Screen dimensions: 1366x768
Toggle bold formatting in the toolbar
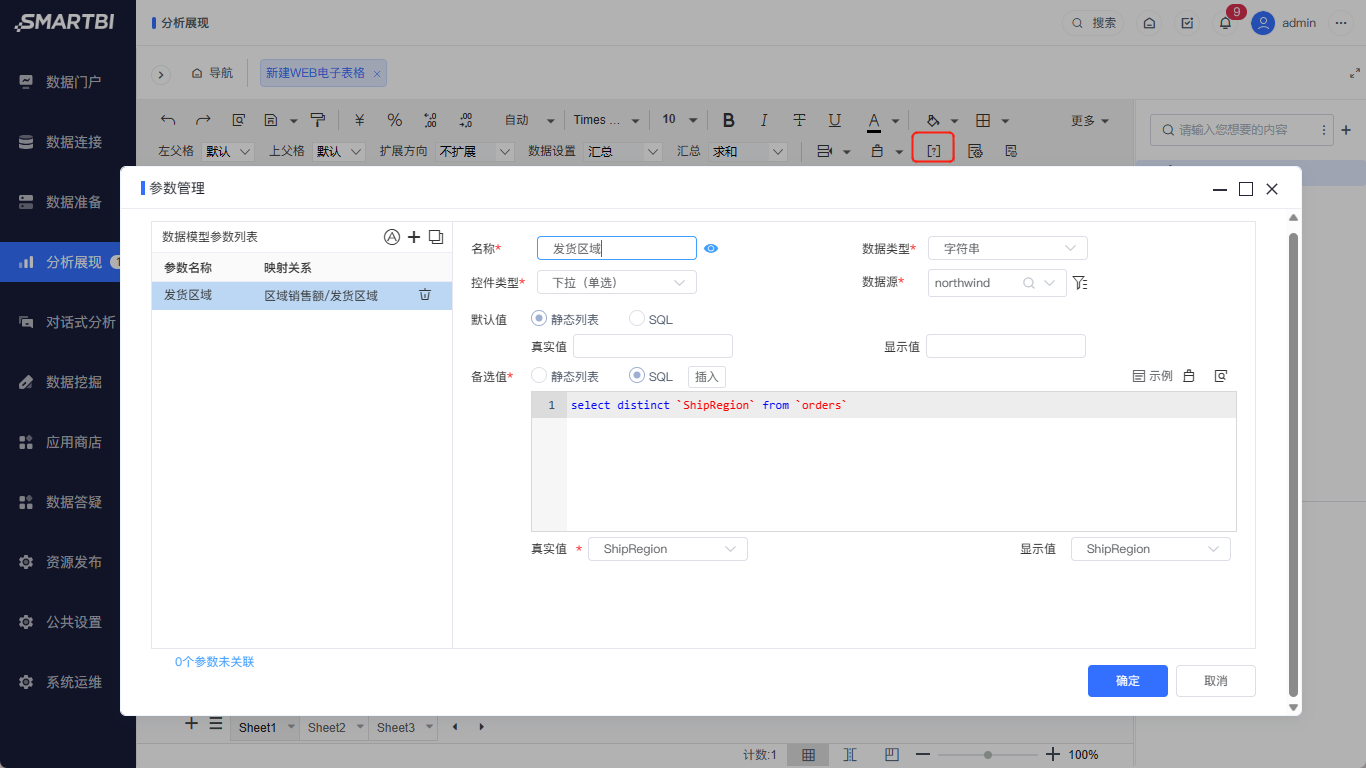729,120
